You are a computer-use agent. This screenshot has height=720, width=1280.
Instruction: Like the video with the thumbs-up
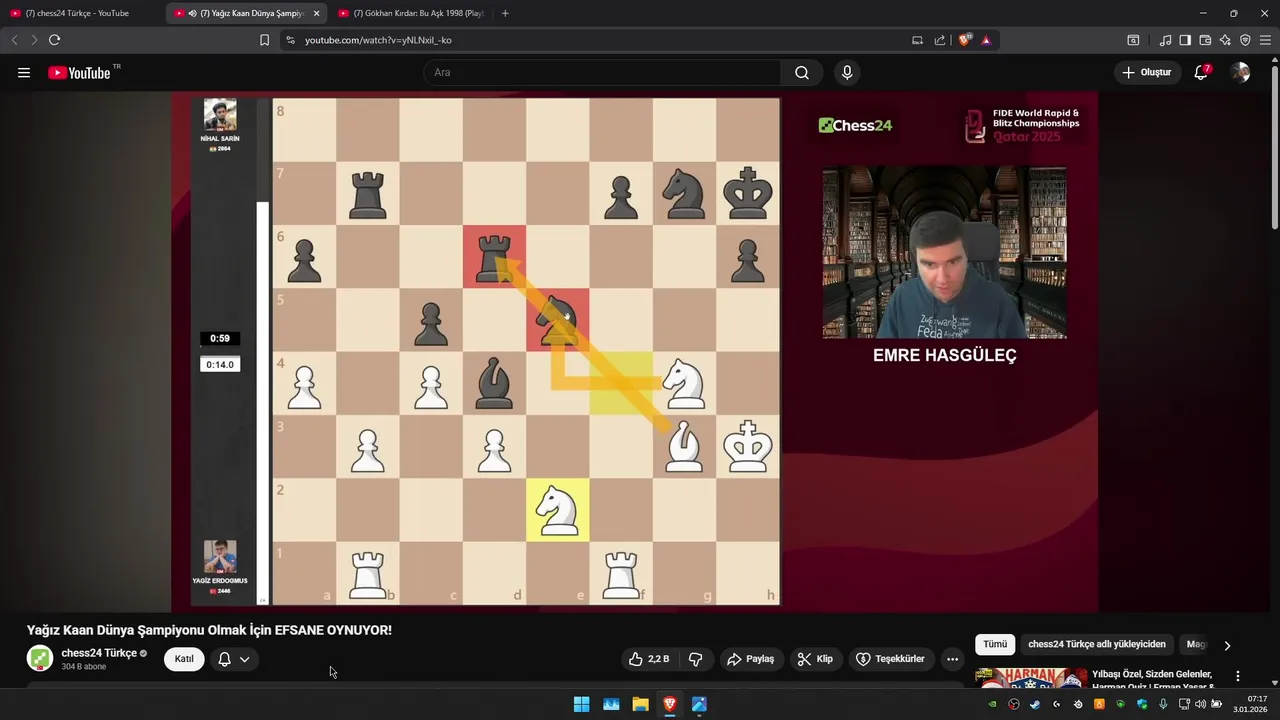click(649, 659)
